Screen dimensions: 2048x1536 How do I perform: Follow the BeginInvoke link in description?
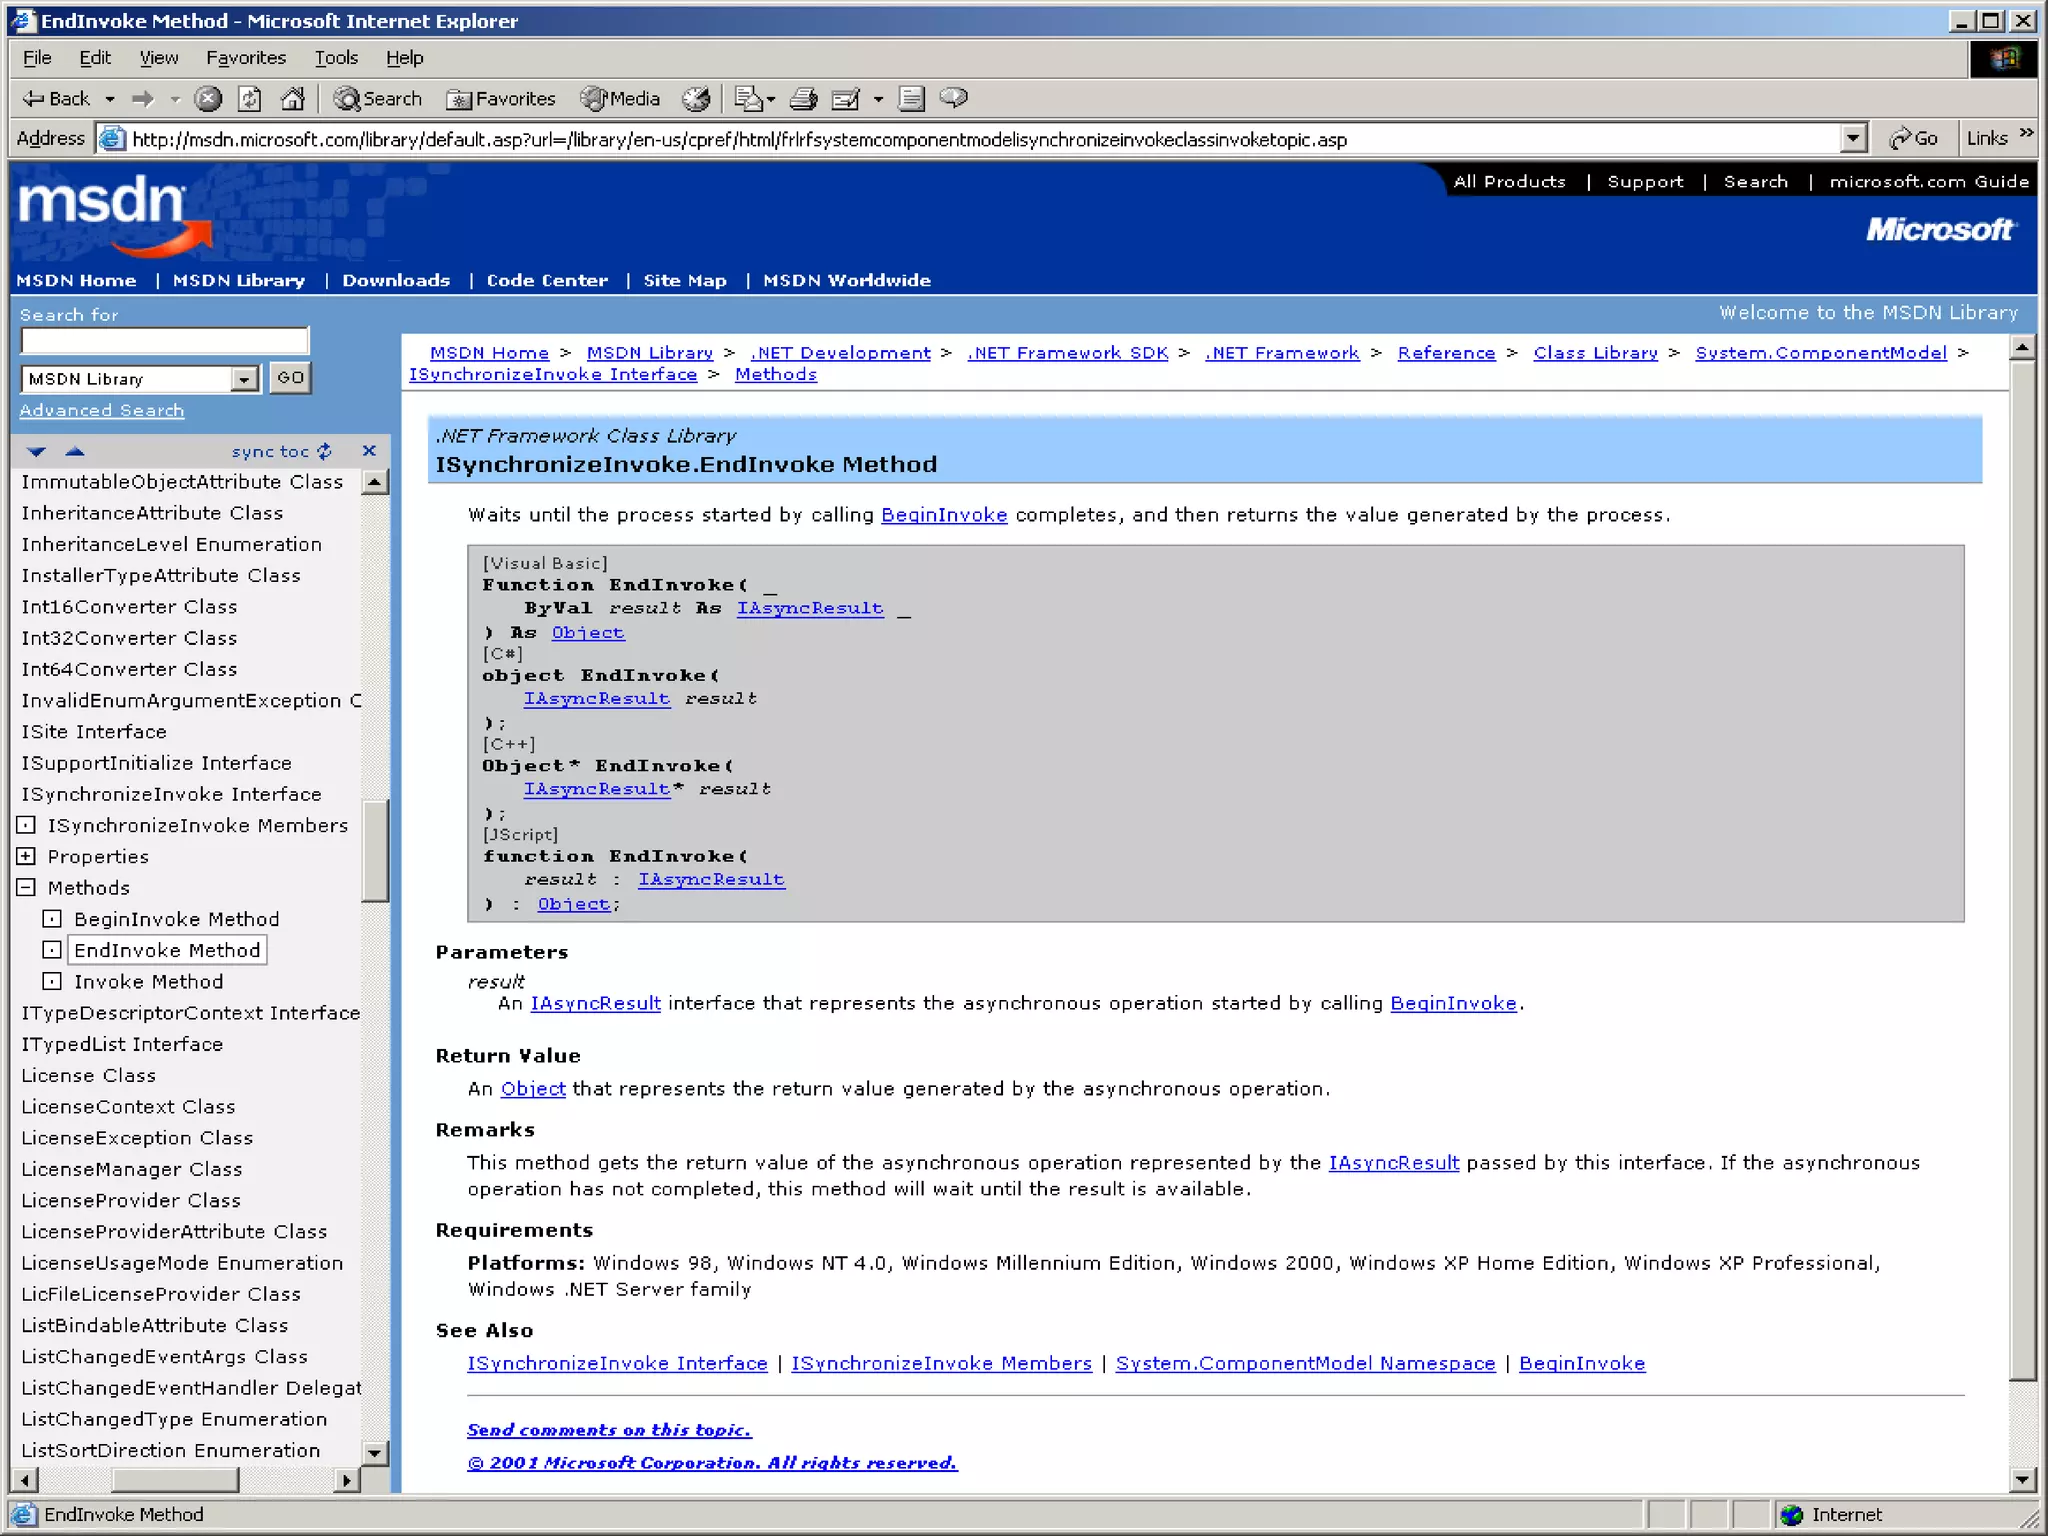click(943, 515)
